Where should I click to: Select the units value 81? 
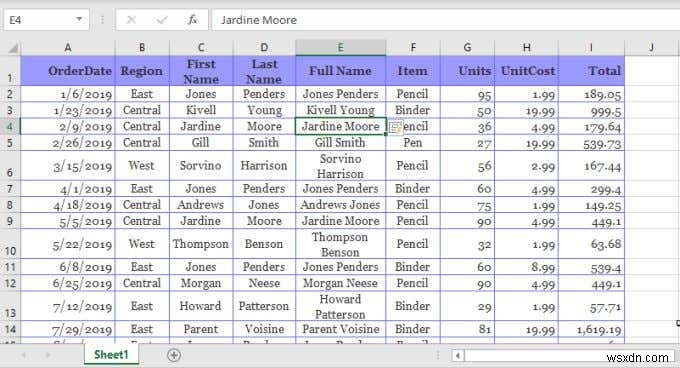click(467, 329)
